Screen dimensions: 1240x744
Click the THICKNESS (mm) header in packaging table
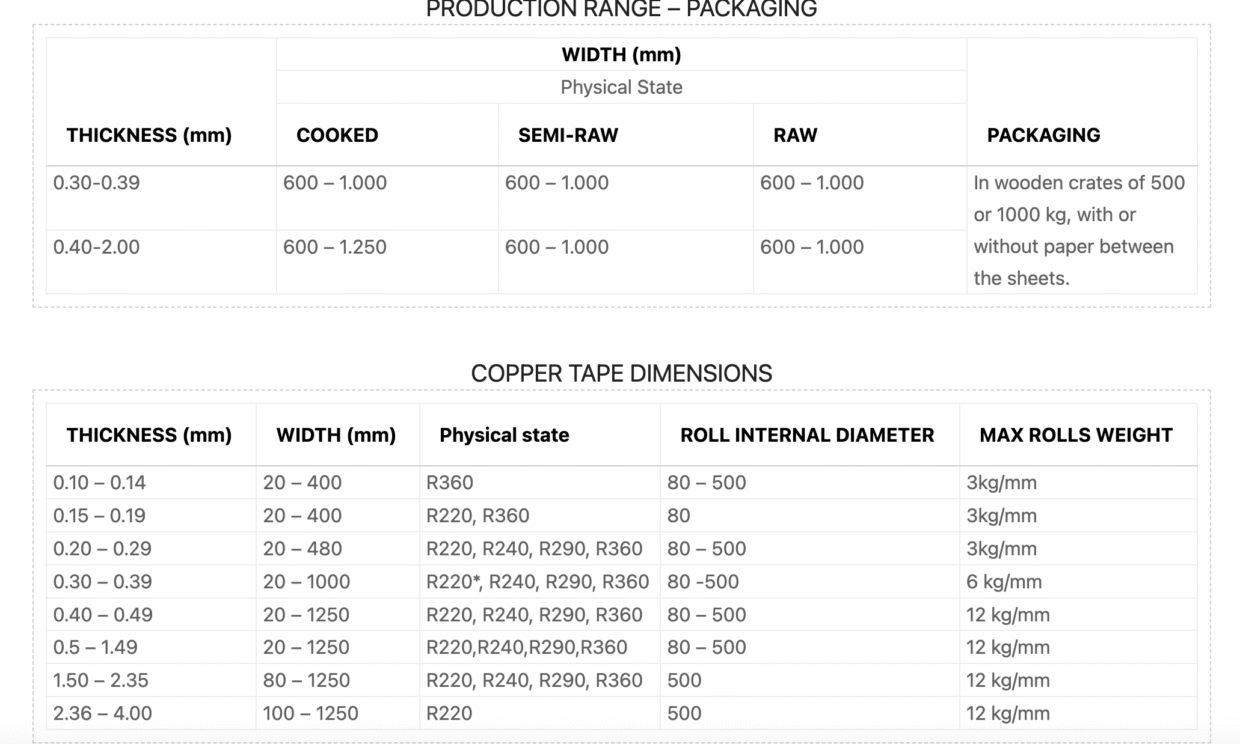click(x=149, y=135)
